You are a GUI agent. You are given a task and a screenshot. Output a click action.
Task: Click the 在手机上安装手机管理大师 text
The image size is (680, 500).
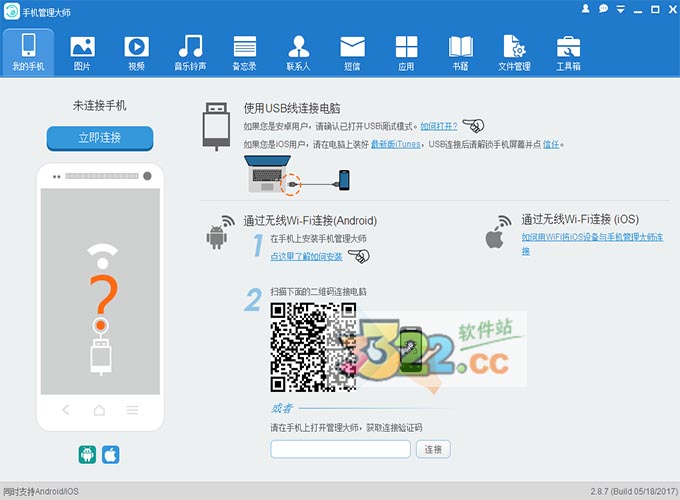[x=318, y=239]
